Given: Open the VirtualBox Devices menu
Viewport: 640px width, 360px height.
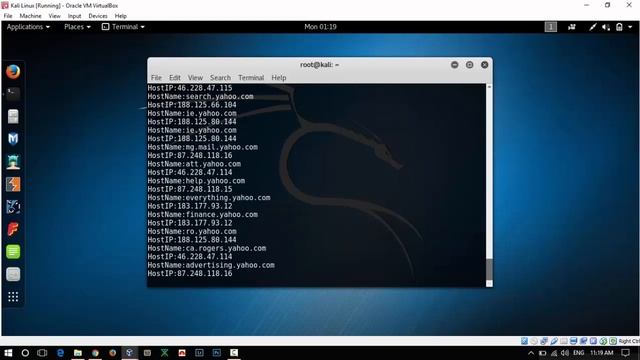Looking at the screenshot, I should click(98, 16).
